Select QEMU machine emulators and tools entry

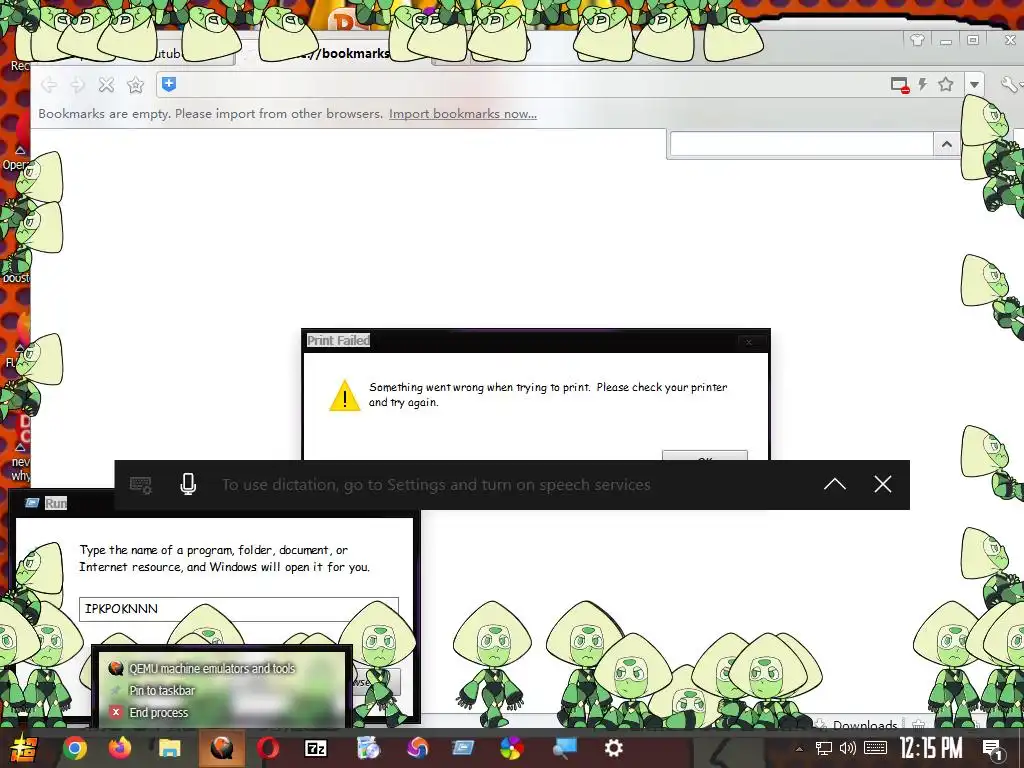(x=212, y=668)
